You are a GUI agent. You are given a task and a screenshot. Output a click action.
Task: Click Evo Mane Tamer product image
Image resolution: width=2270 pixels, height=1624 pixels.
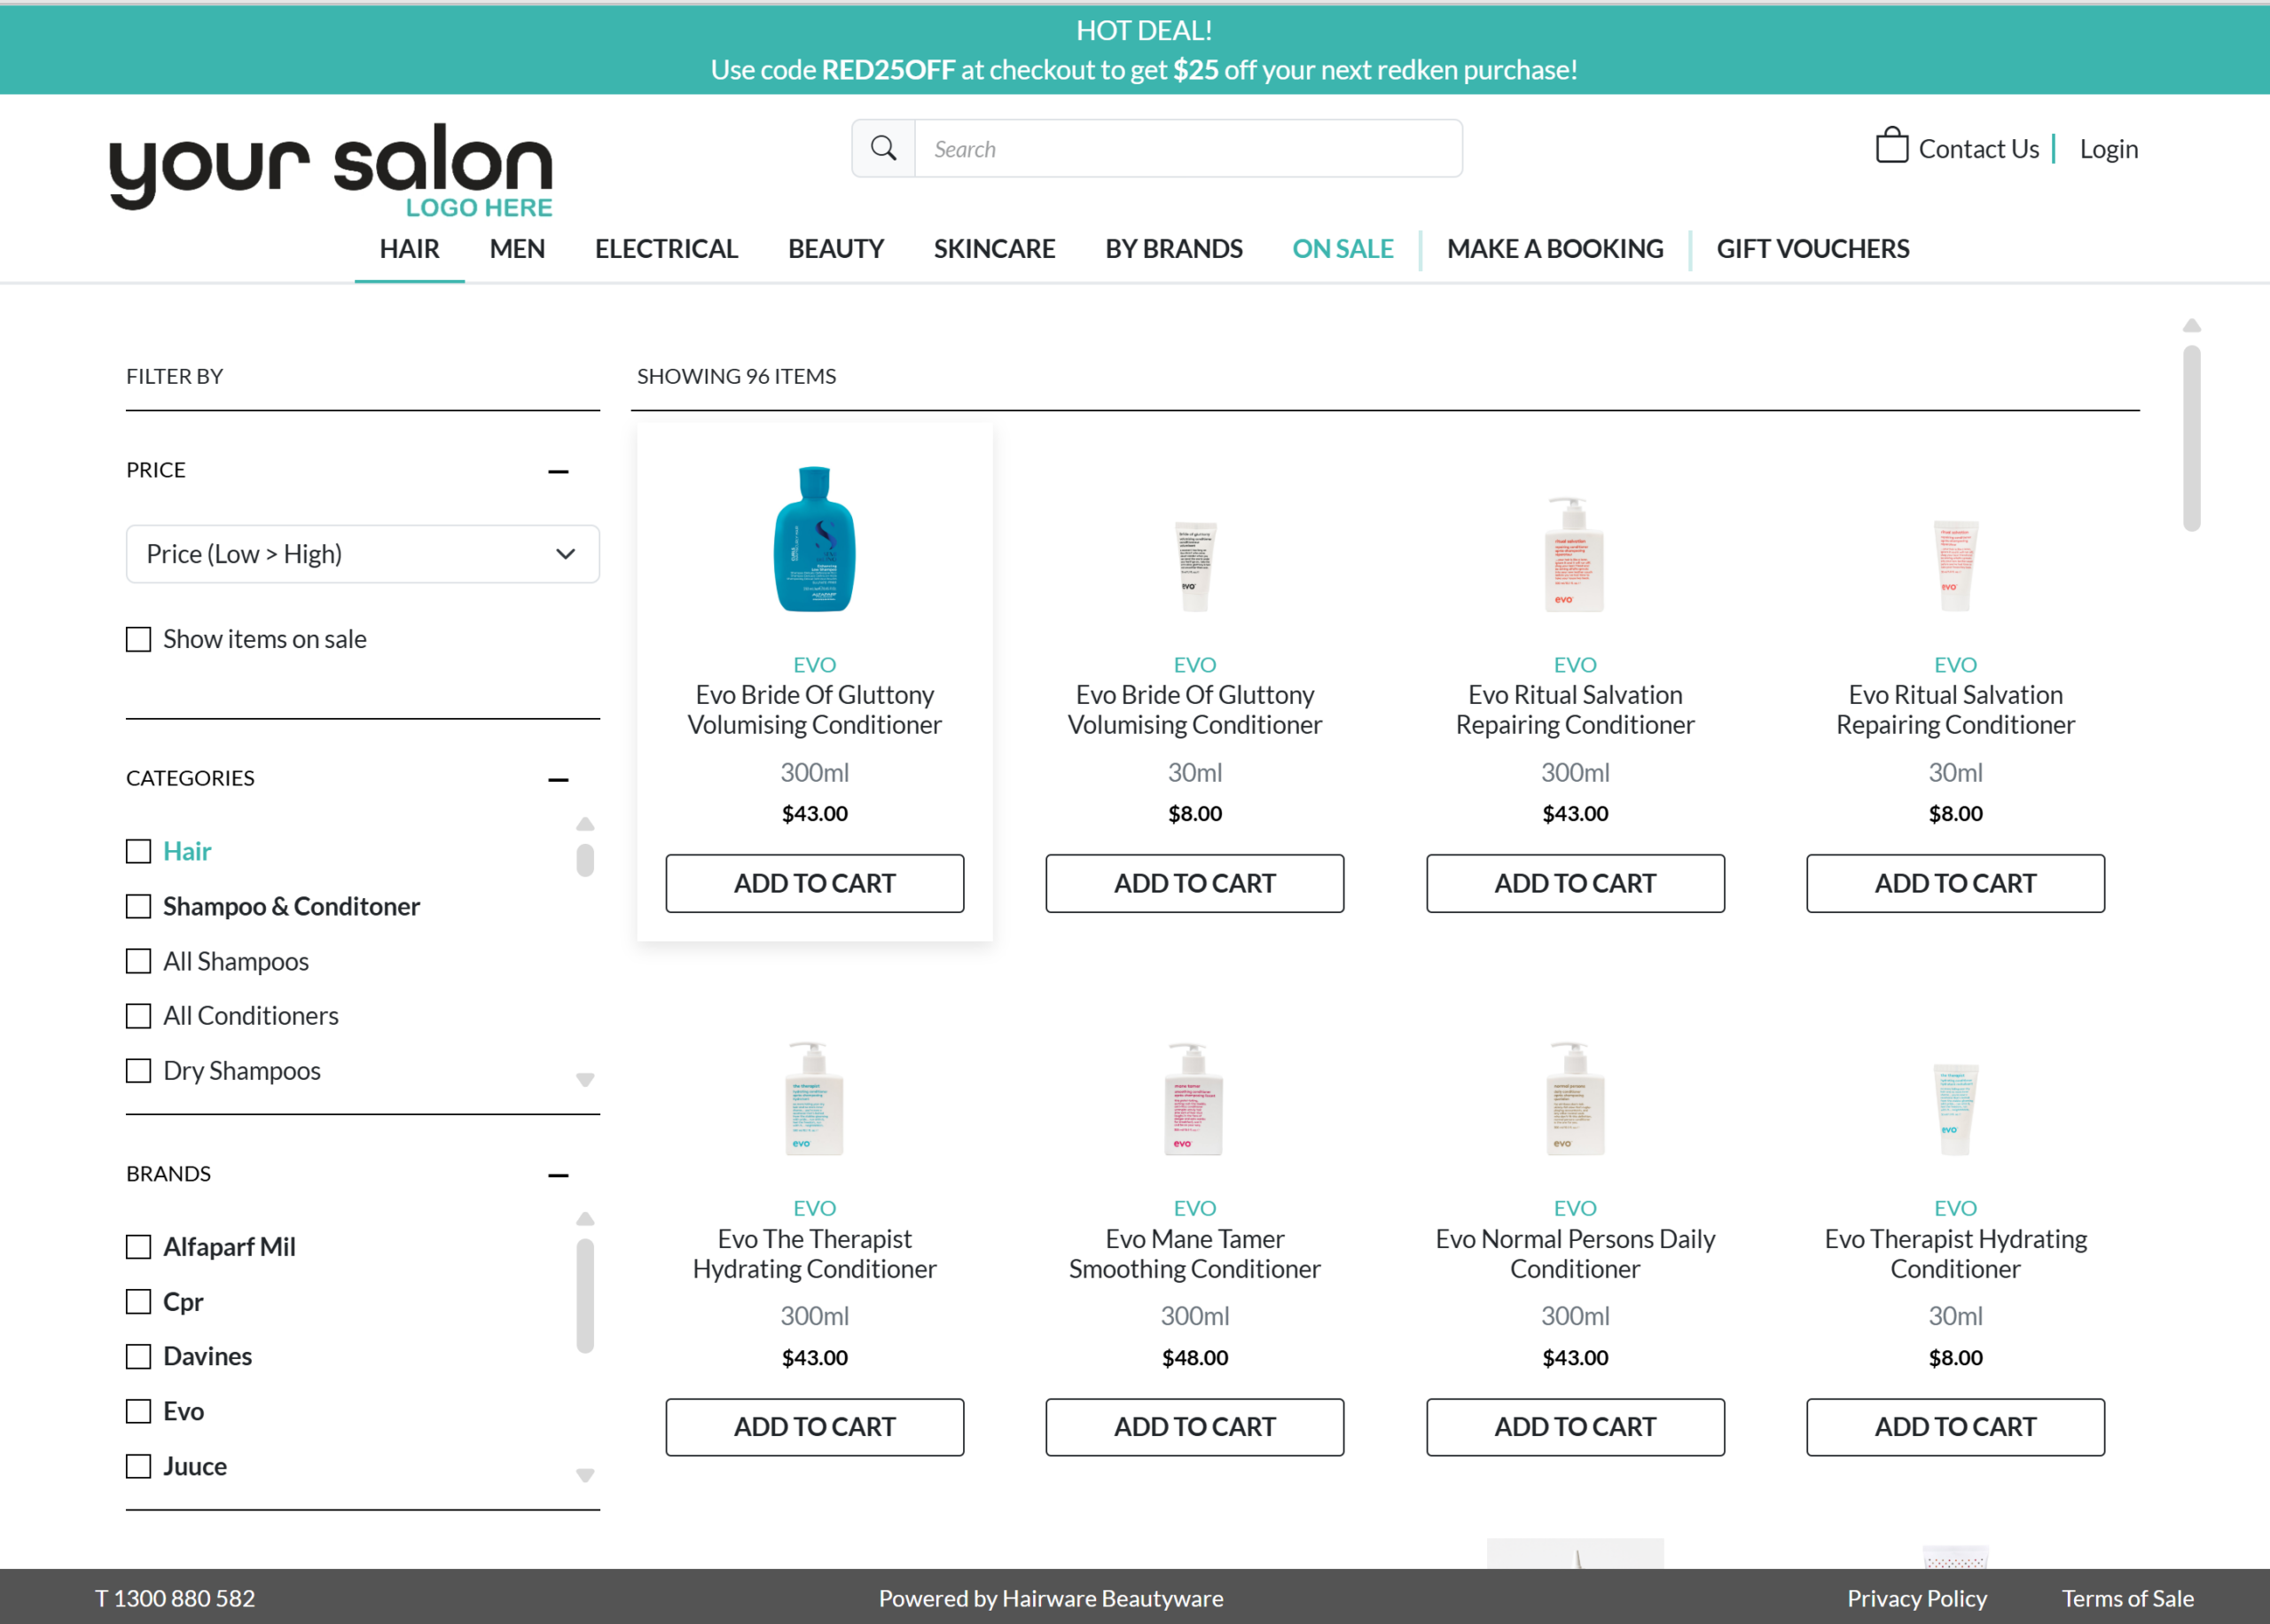[x=1194, y=1099]
